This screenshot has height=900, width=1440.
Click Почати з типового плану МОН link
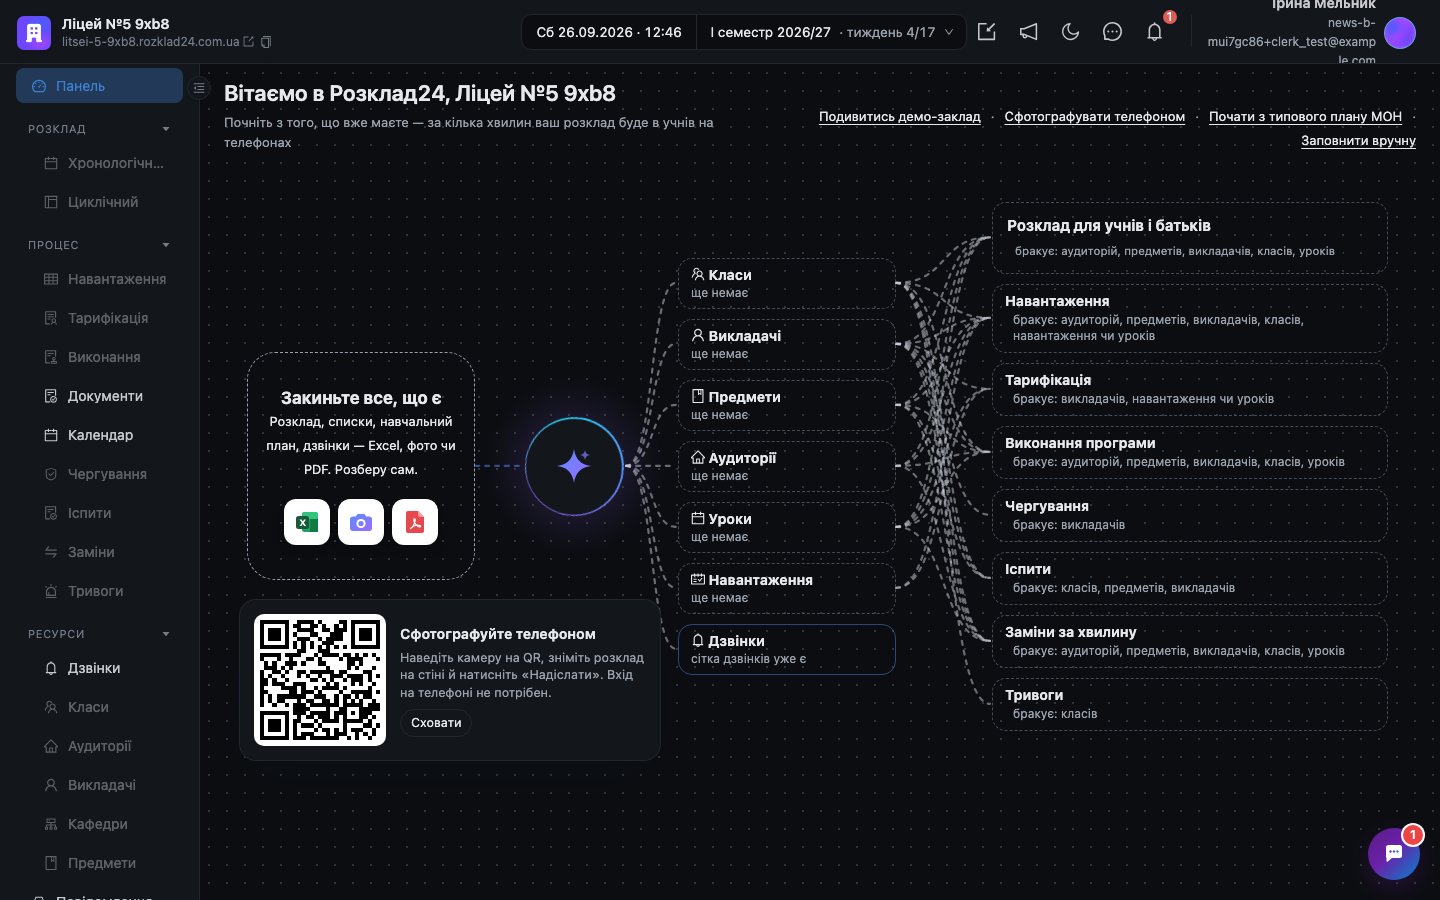tap(1305, 117)
